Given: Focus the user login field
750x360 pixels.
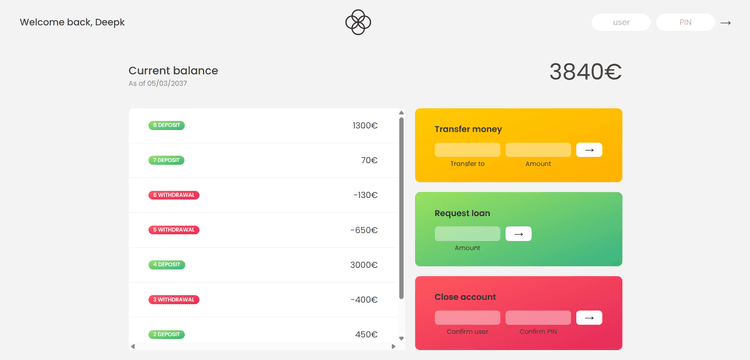Looking at the screenshot, I should click(621, 22).
